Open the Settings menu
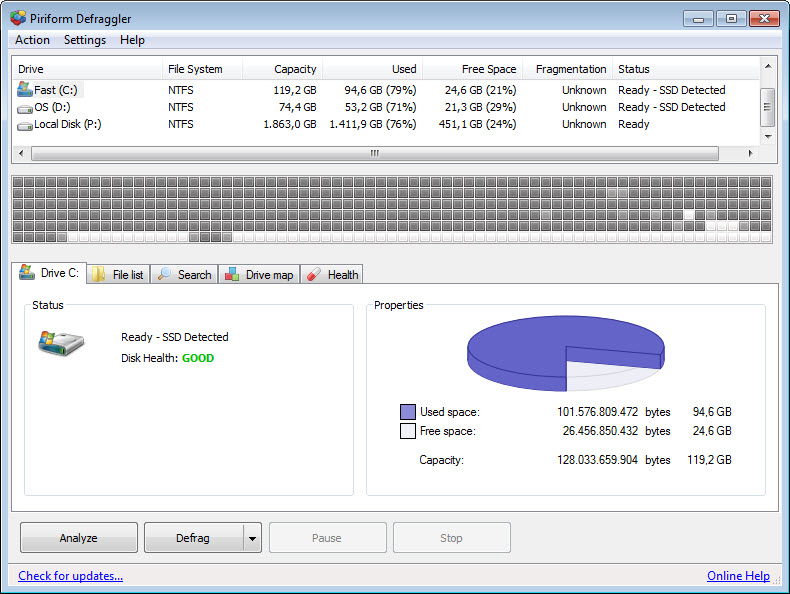The width and height of the screenshot is (790, 594). pyautogui.click(x=85, y=40)
